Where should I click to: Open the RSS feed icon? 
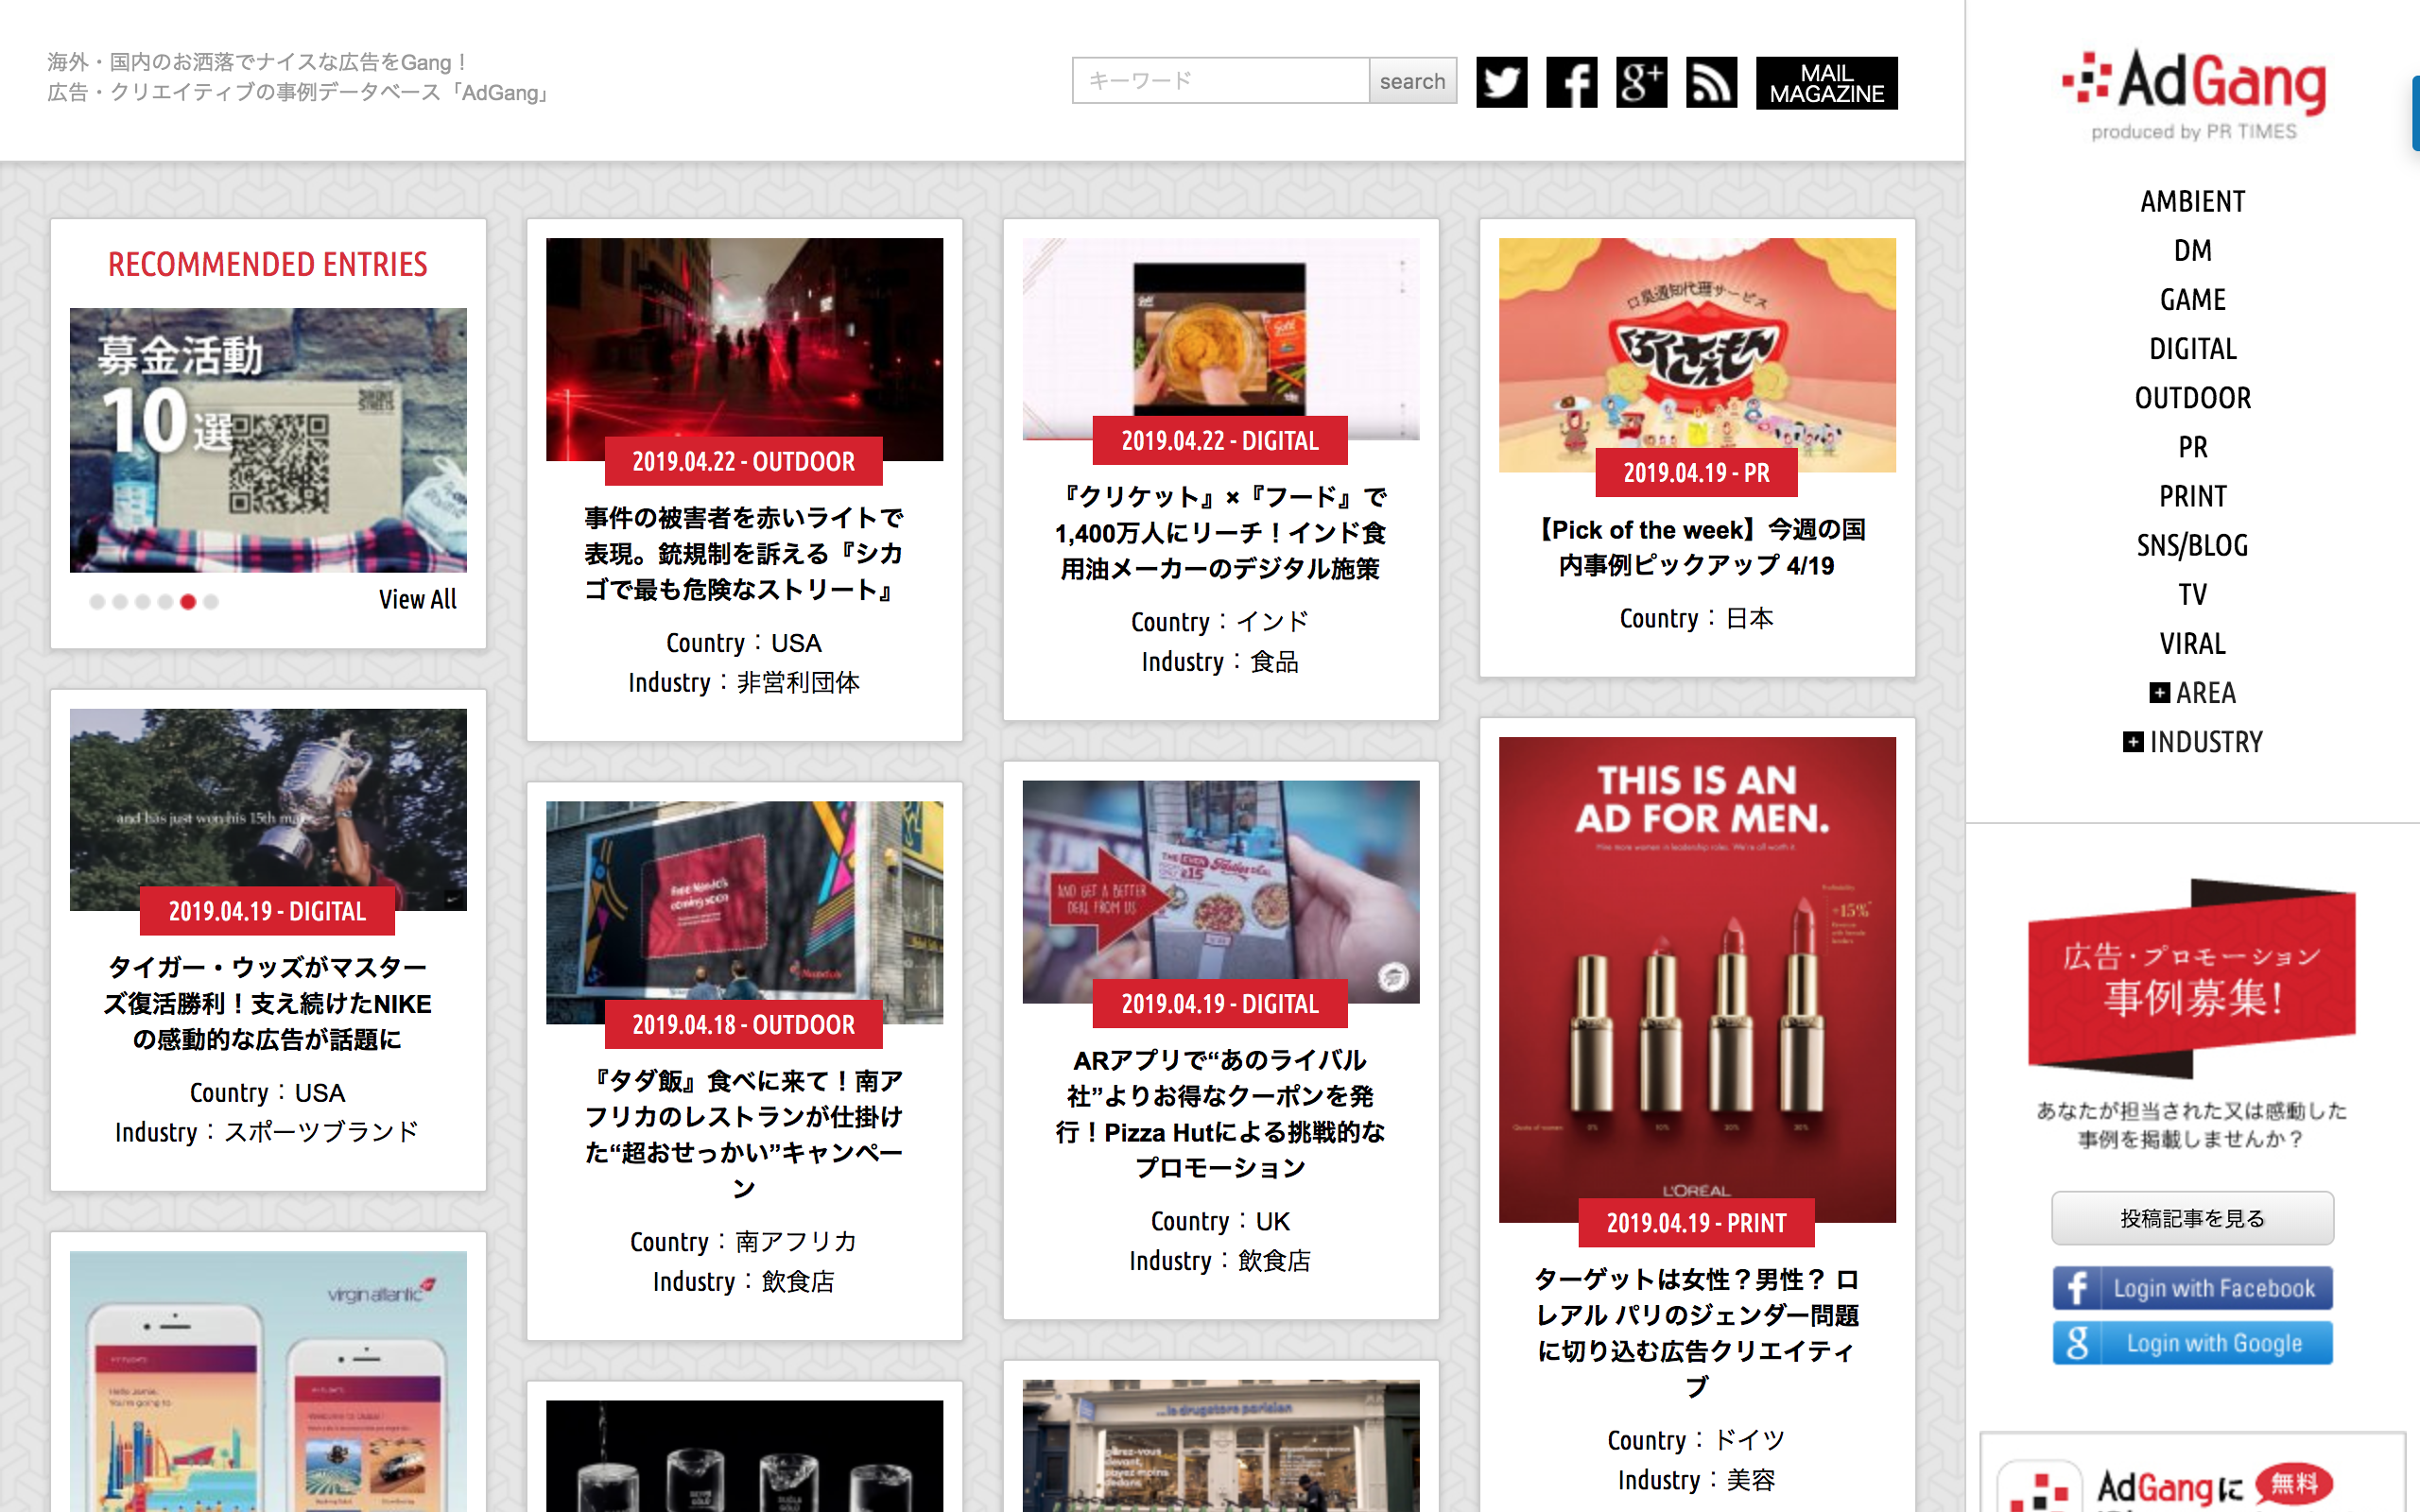click(1711, 82)
